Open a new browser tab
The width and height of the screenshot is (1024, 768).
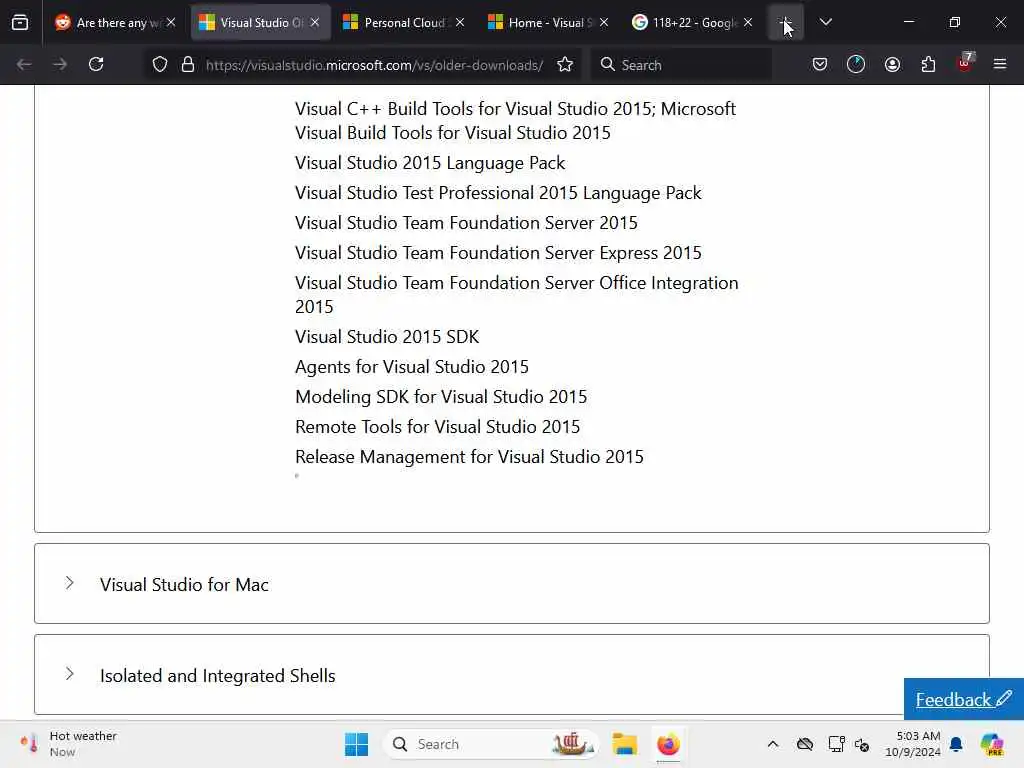click(x=786, y=22)
